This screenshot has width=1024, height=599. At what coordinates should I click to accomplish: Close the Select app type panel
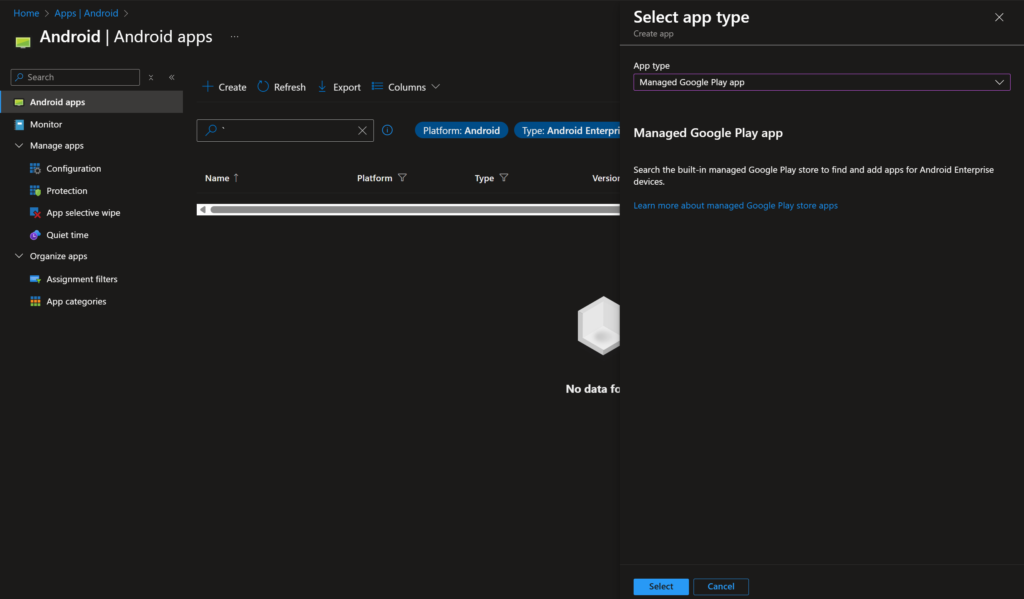pyautogui.click(x=999, y=18)
